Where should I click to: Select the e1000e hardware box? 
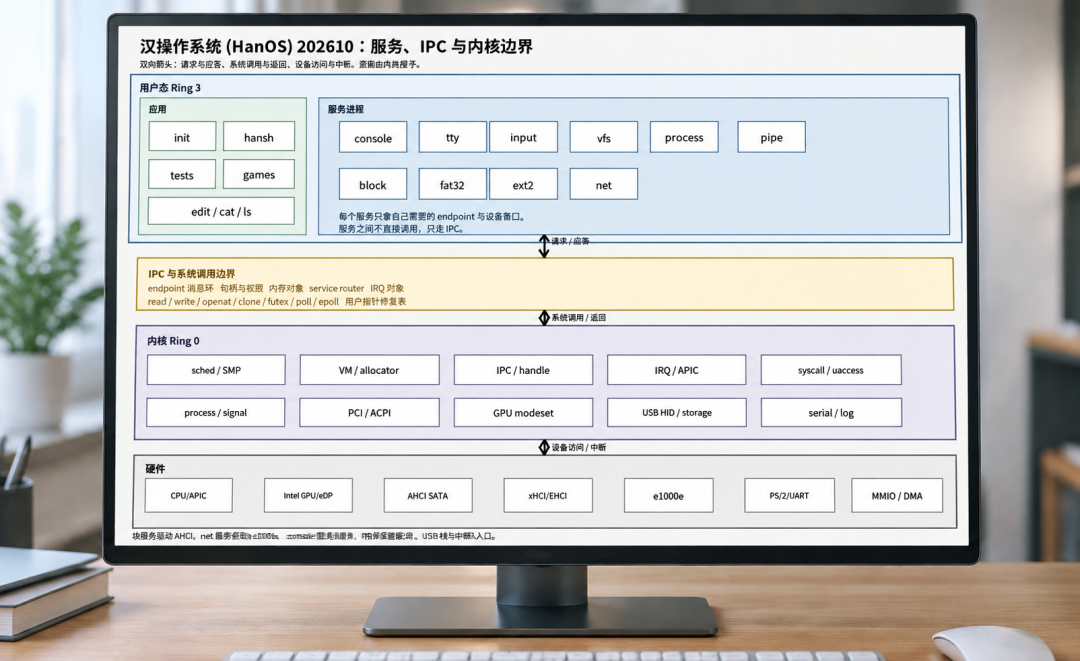668,495
